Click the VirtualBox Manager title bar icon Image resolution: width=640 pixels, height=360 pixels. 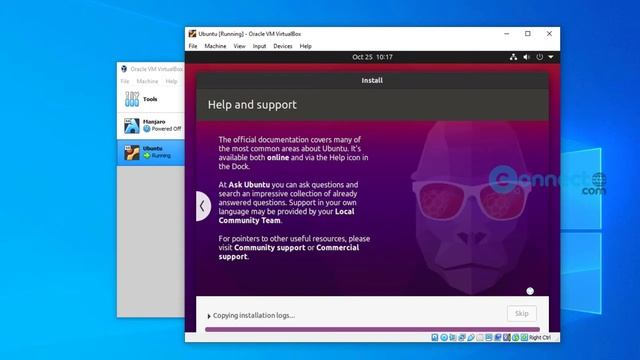[x=124, y=69]
